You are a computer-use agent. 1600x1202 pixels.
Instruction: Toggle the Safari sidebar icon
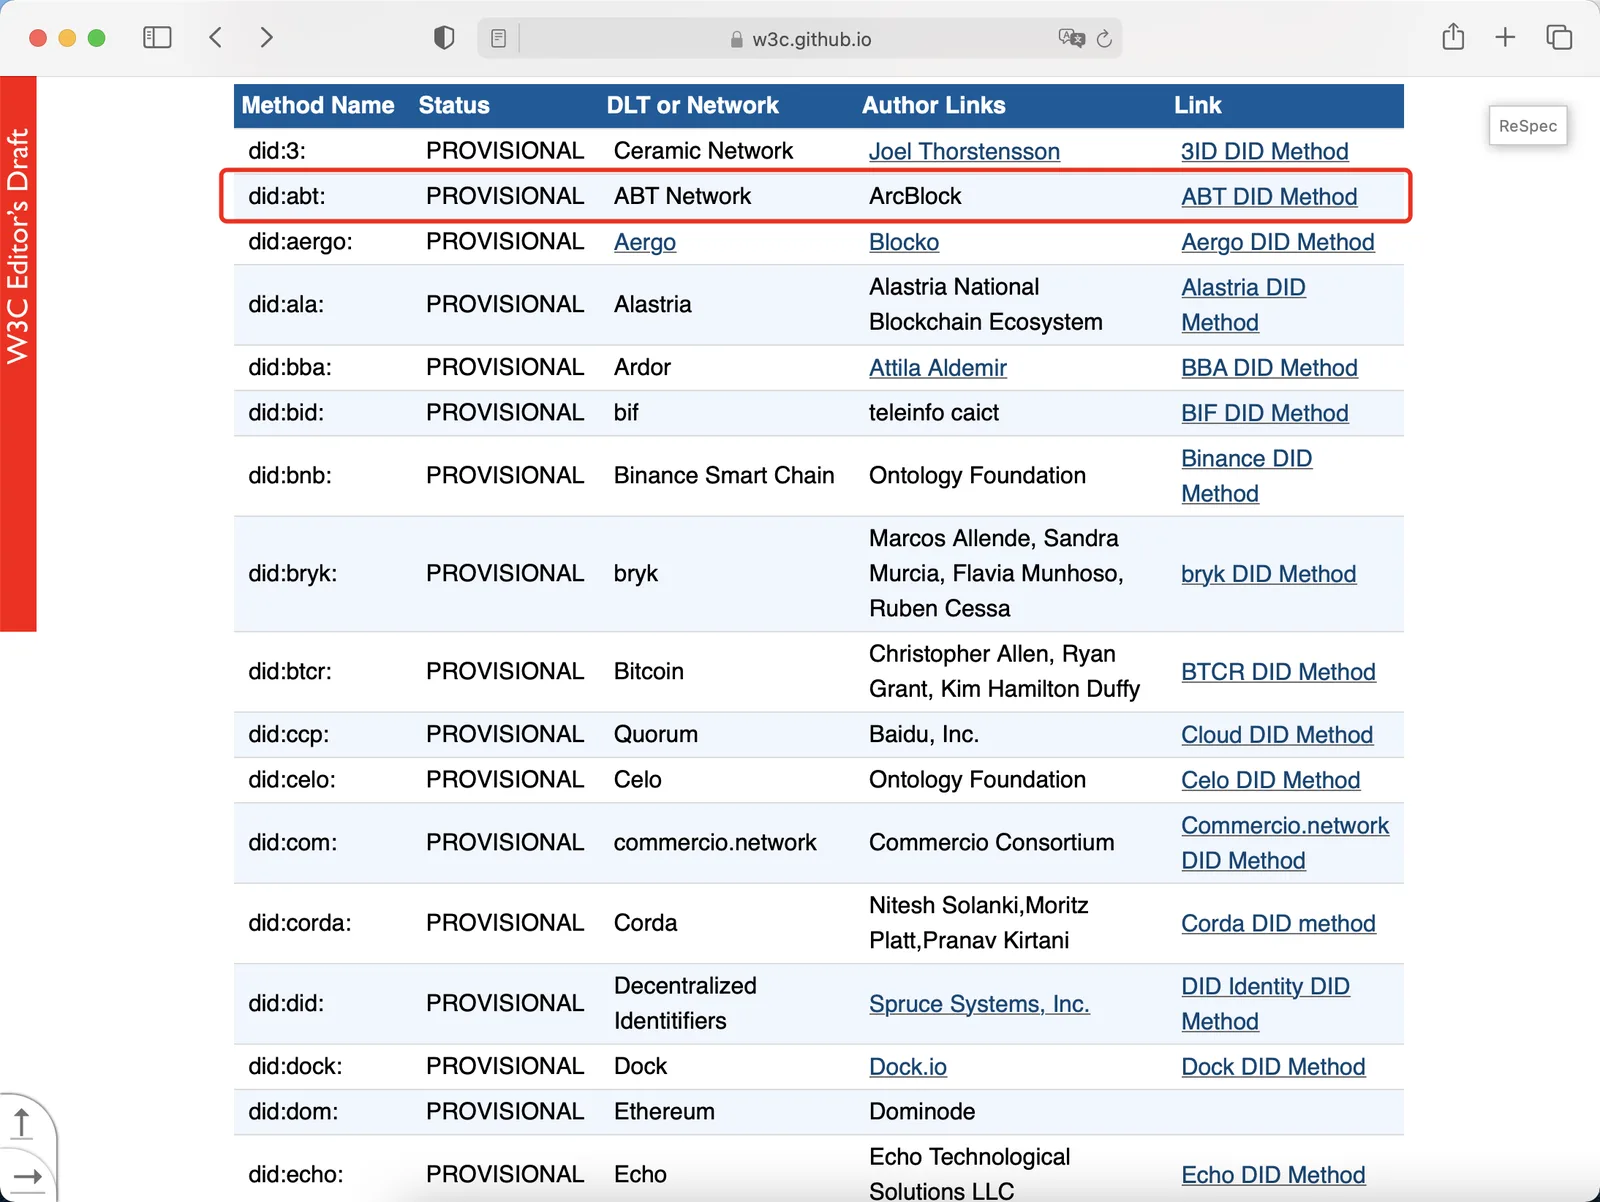(157, 38)
